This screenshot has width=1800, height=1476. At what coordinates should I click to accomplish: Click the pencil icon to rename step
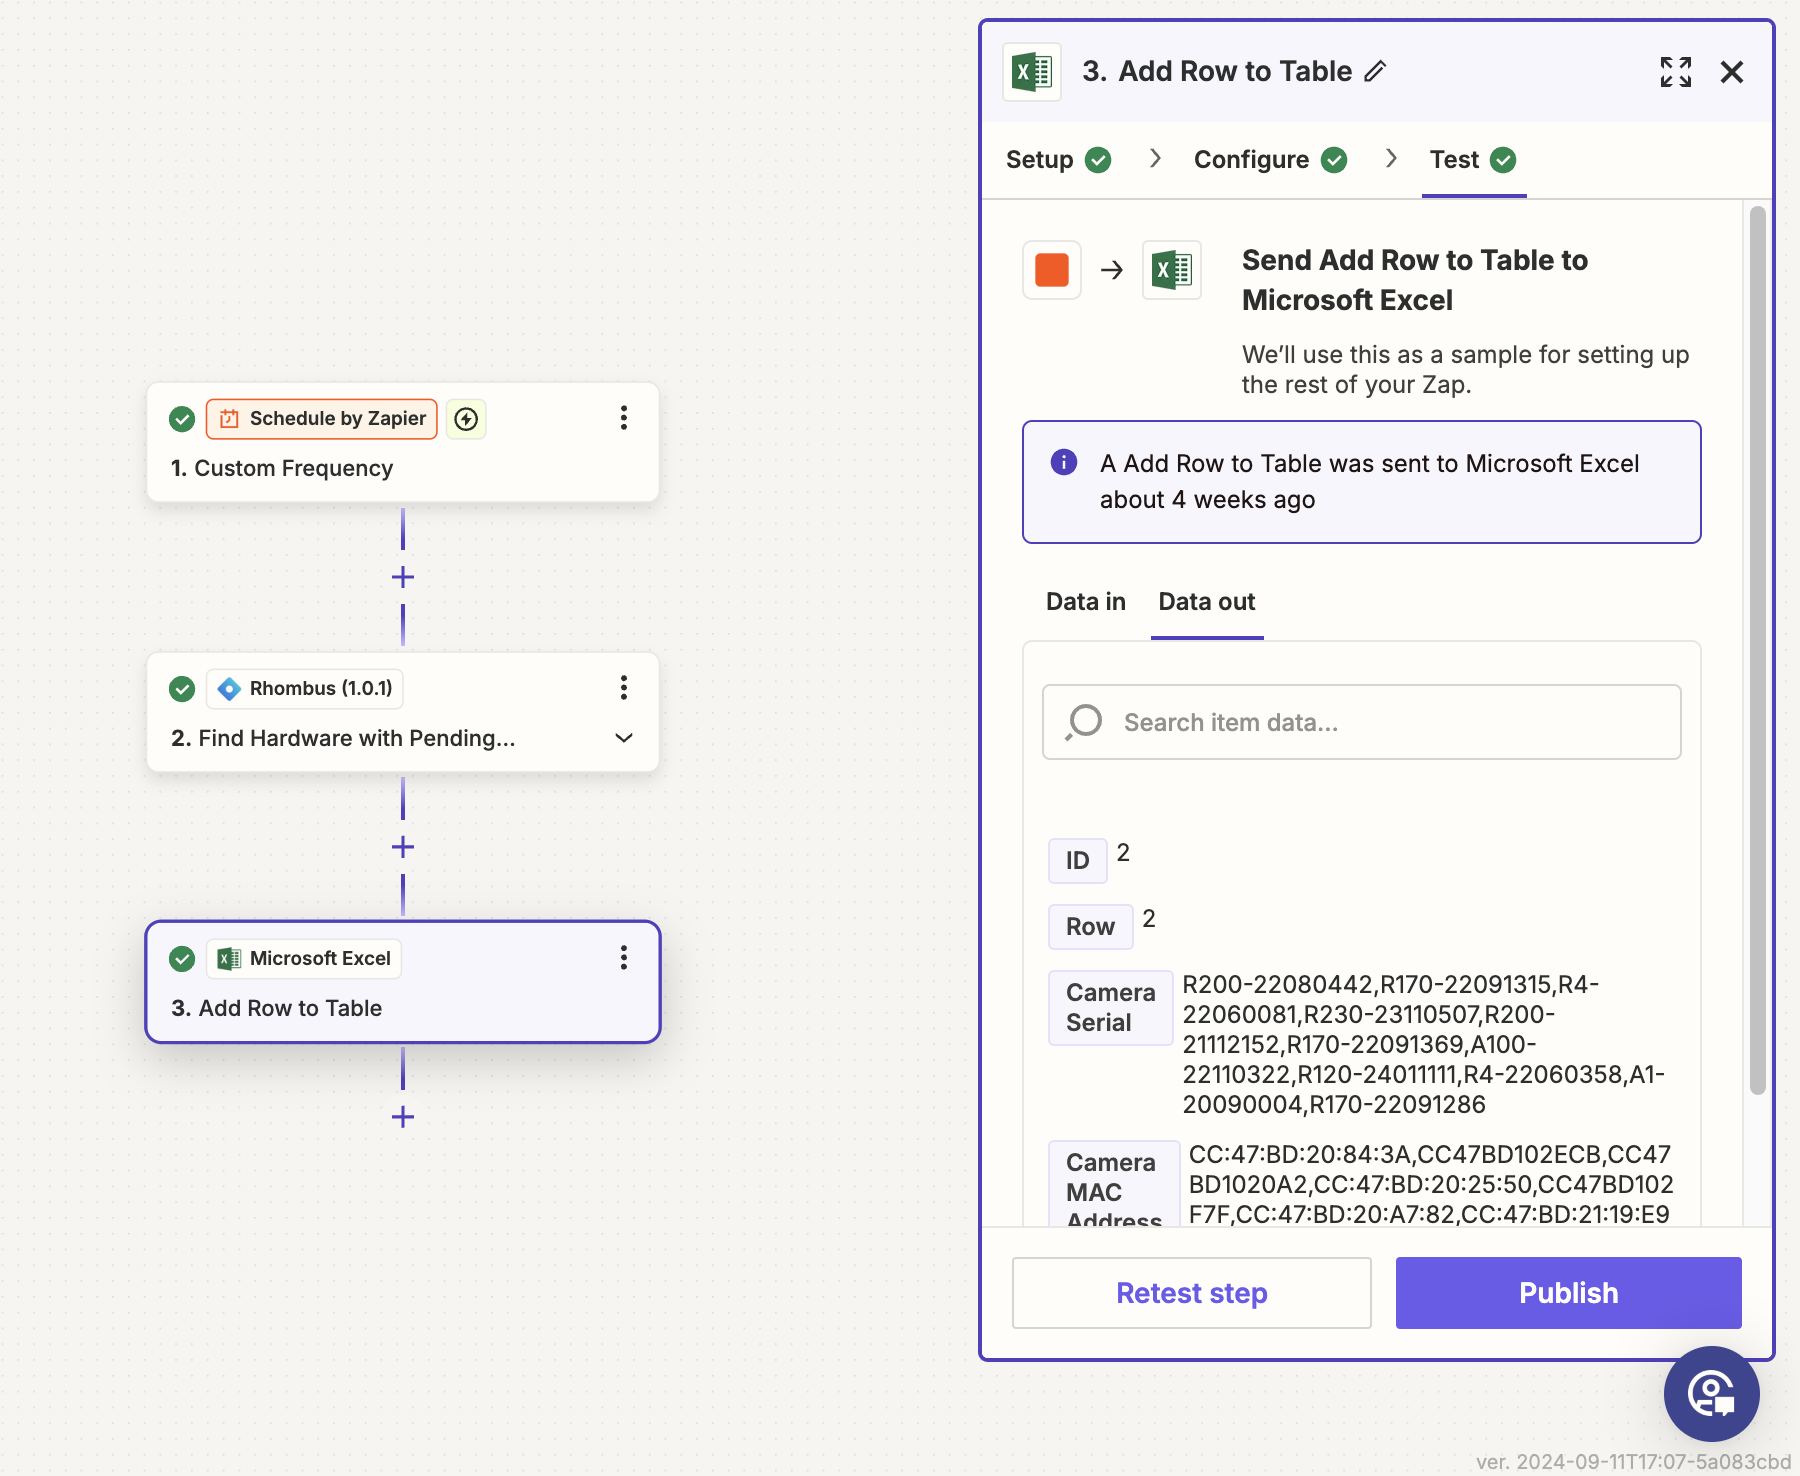tap(1376, 71)
